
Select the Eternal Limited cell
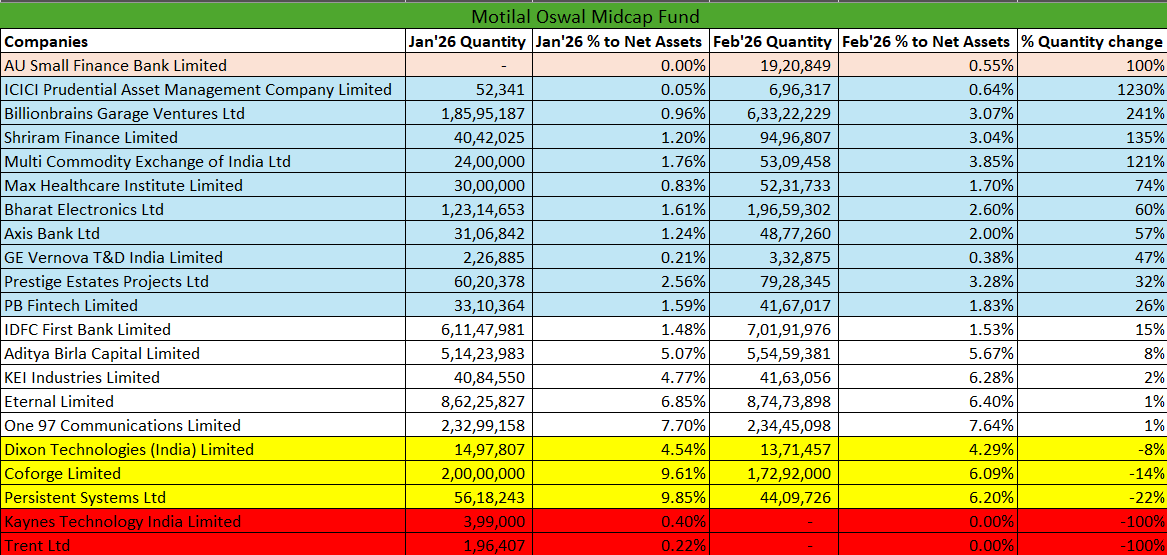click(202, 401)
